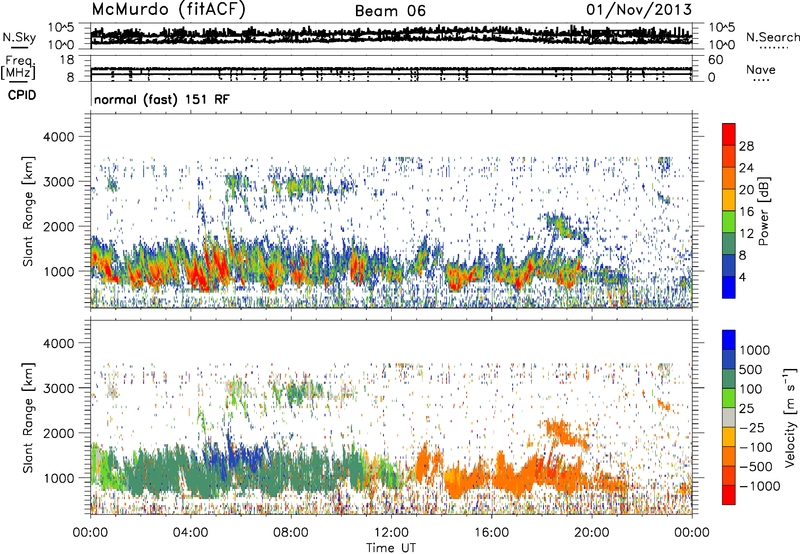Click the 12 label on power colorbar

click(746, 234)
